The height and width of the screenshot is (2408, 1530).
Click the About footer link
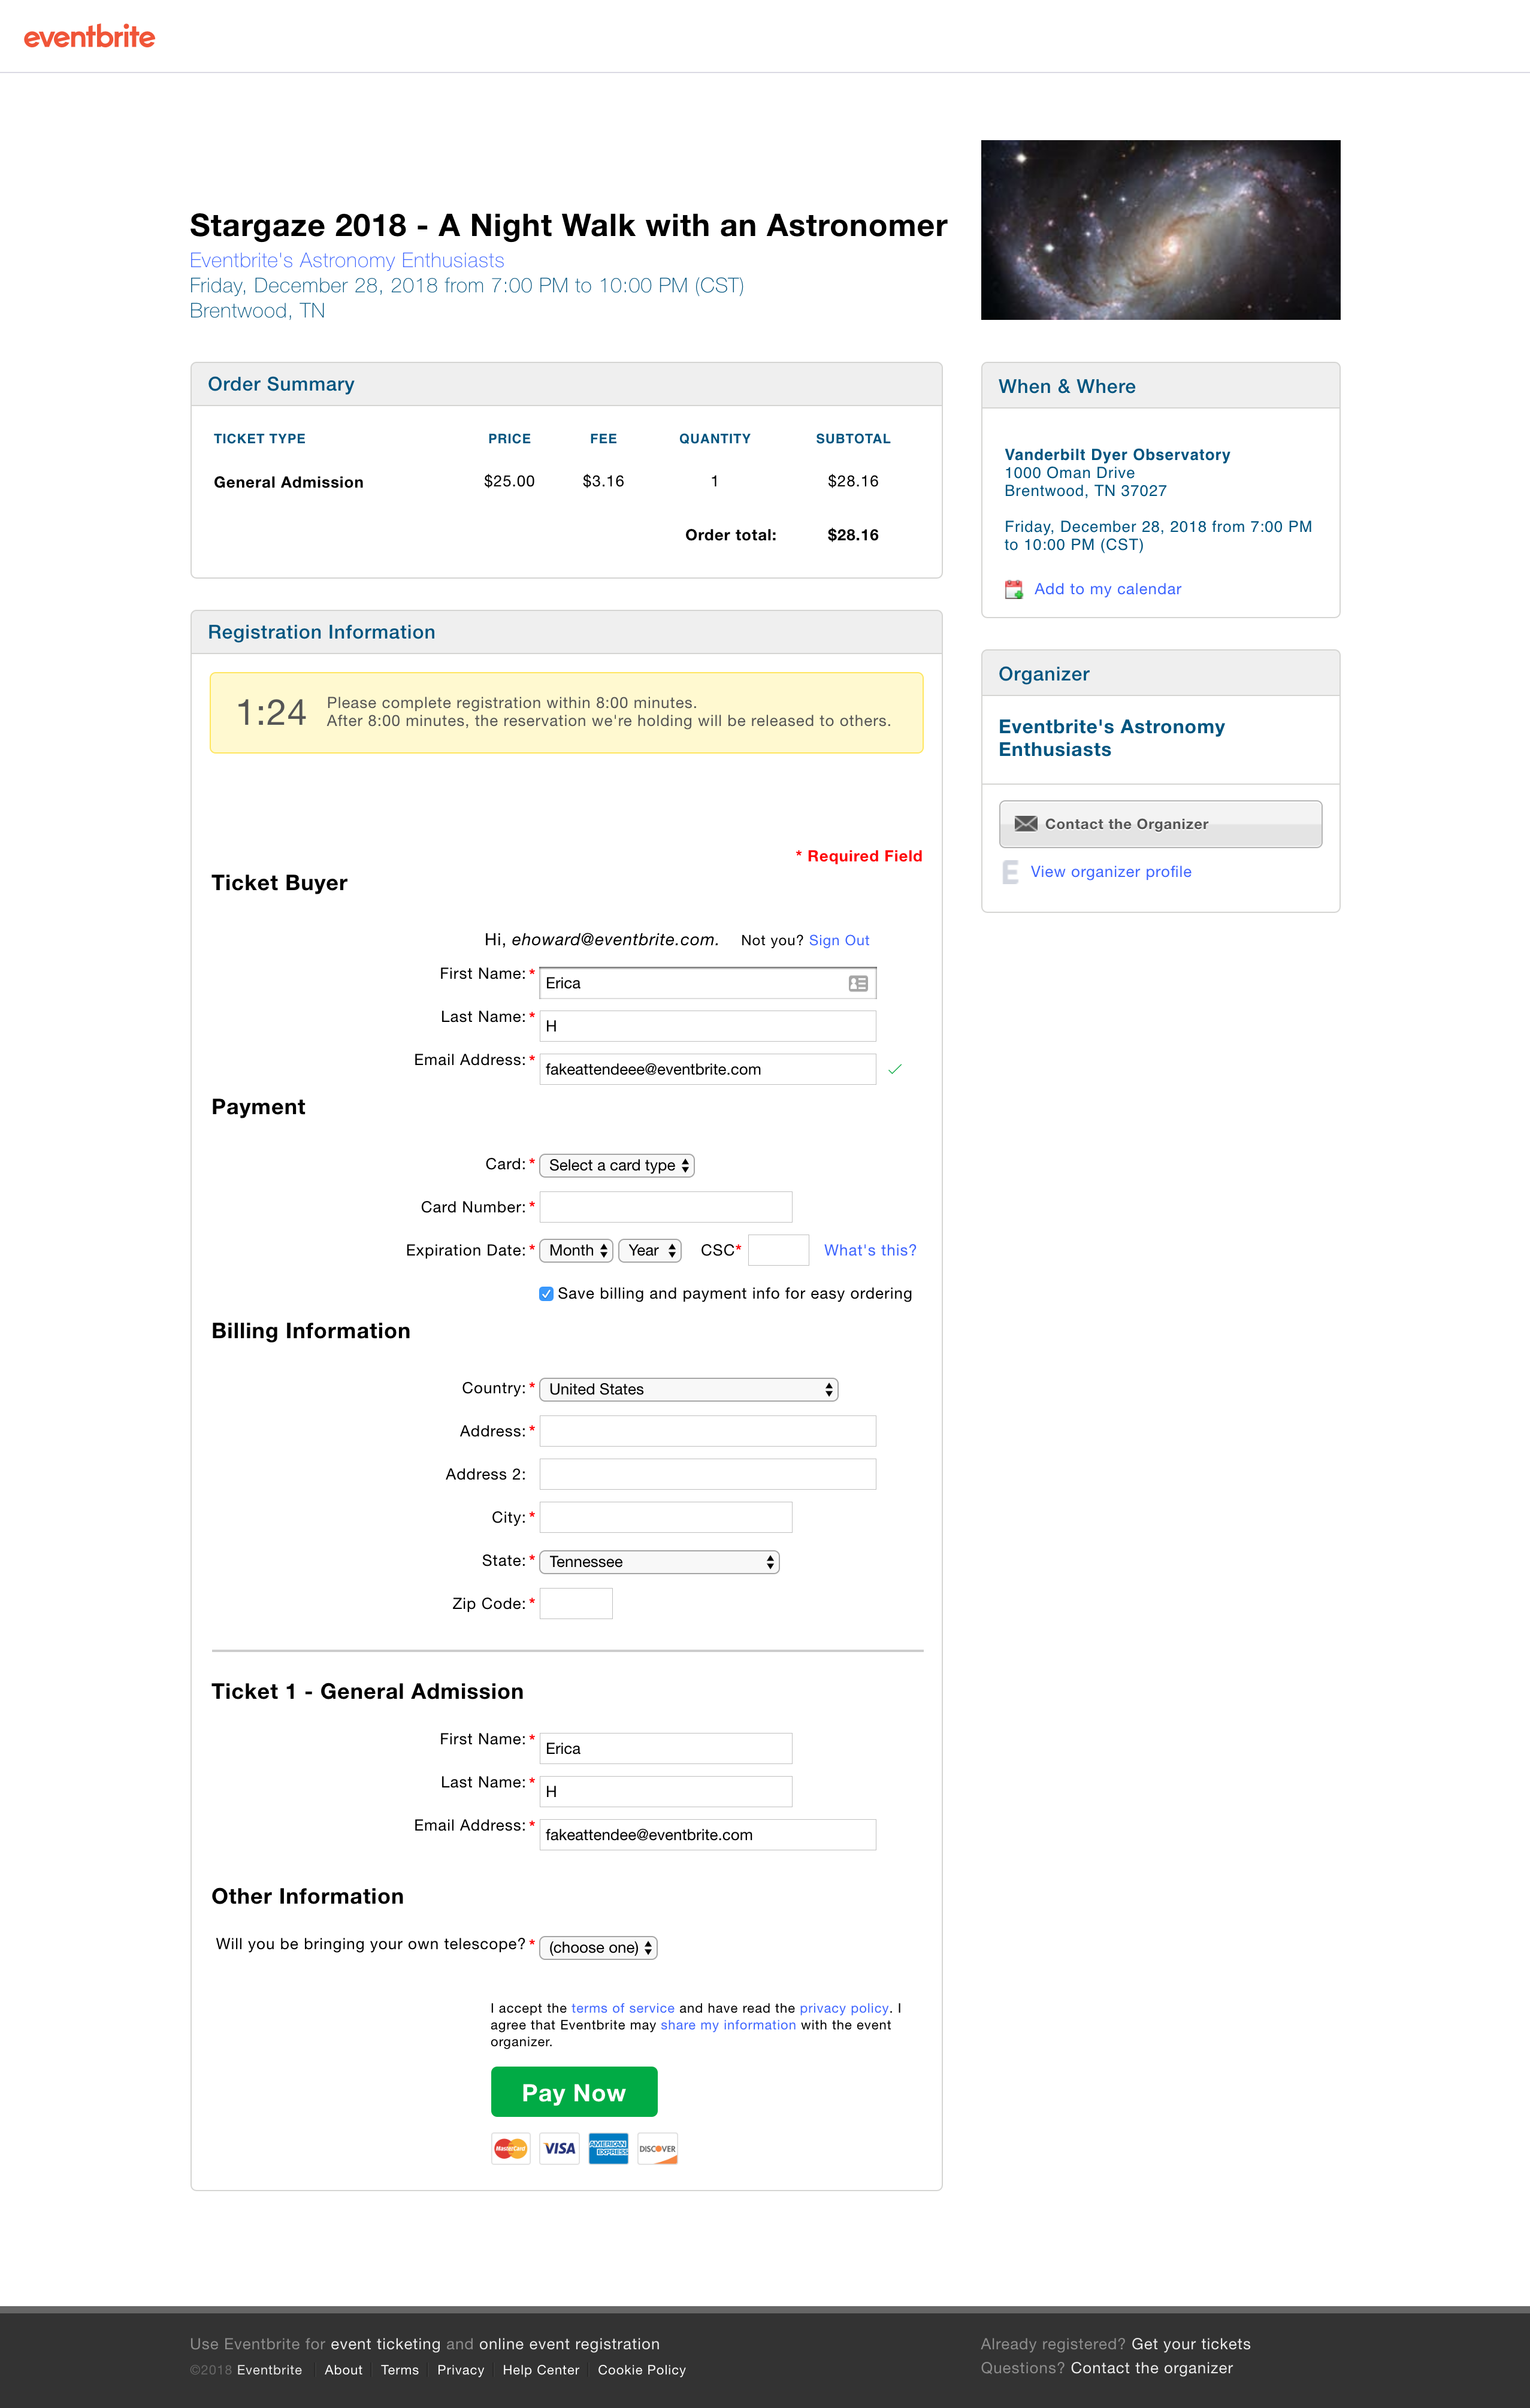coord(343,2370)
